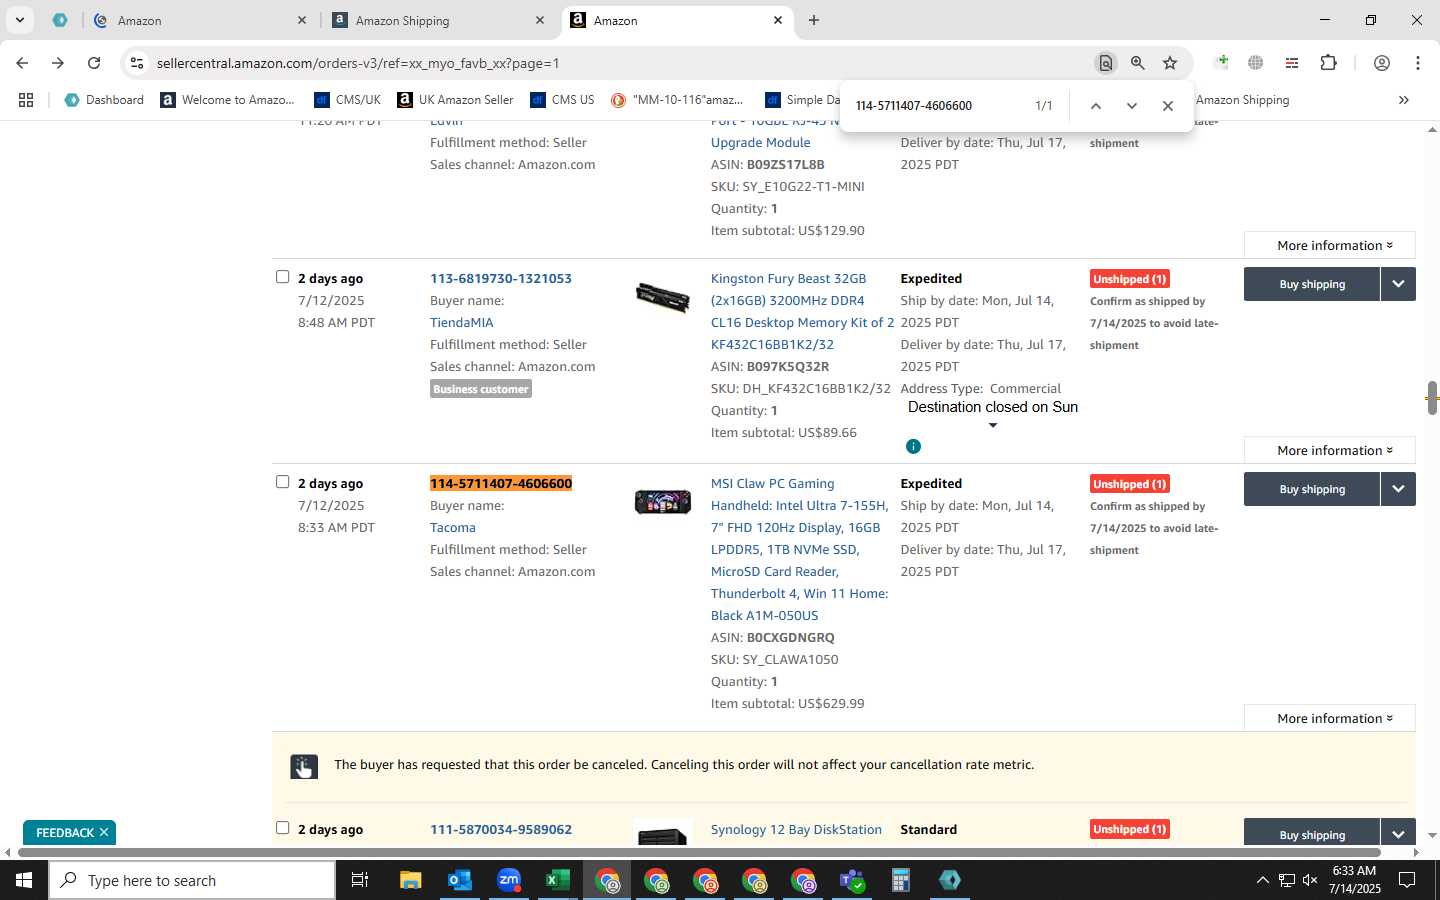Click vertical scrollbar thumb
The image size is (1440, 900).
[1431, 397]
